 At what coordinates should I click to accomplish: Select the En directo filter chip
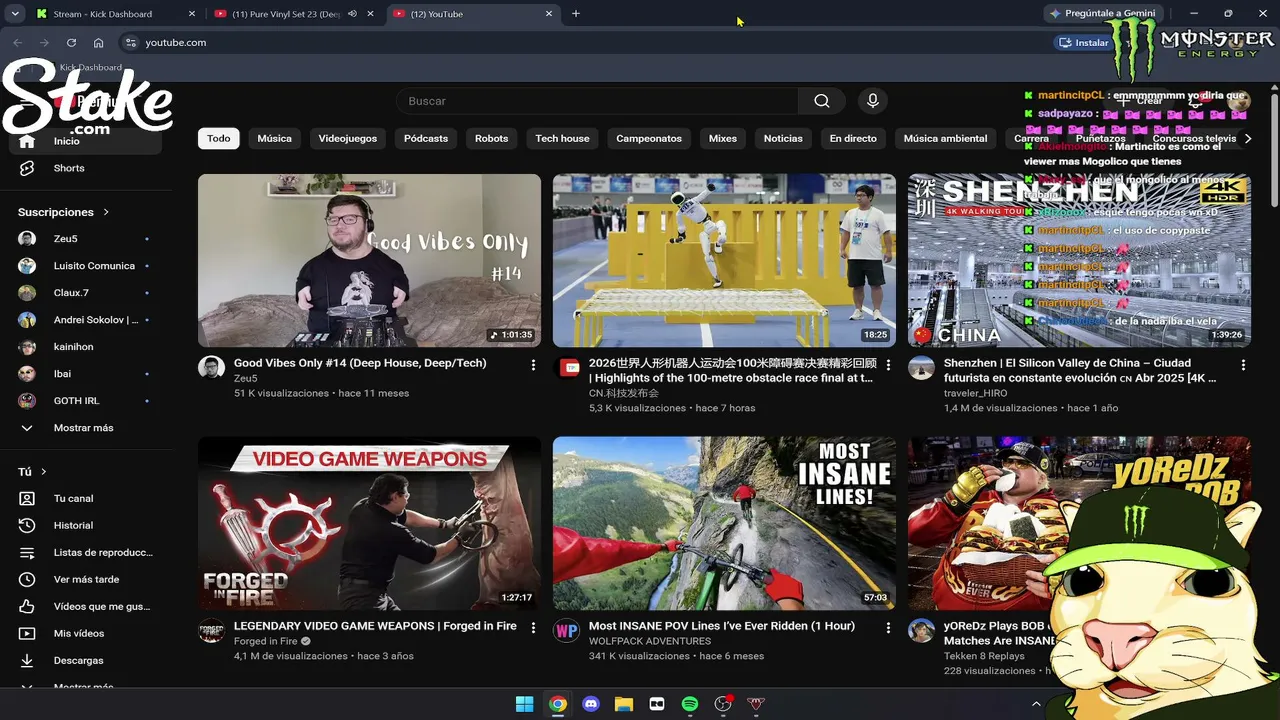pos(853,139)
